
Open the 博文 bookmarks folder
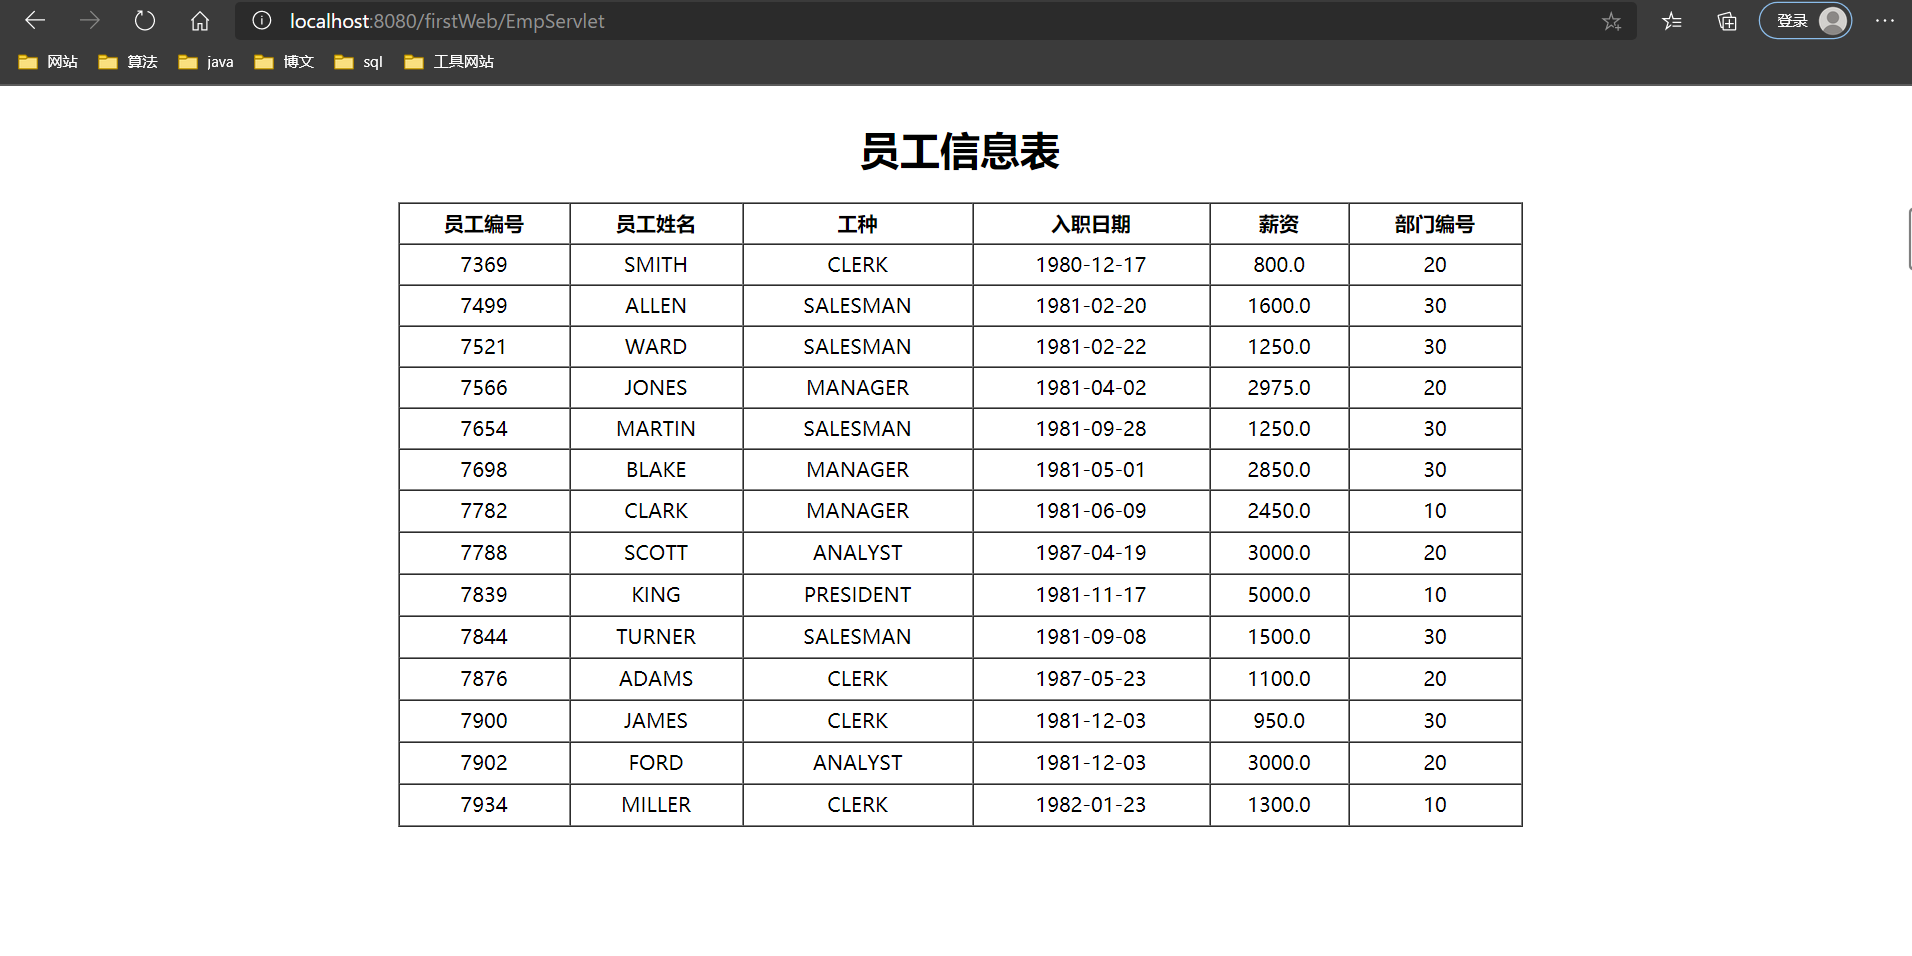click(x=284, y=62)
